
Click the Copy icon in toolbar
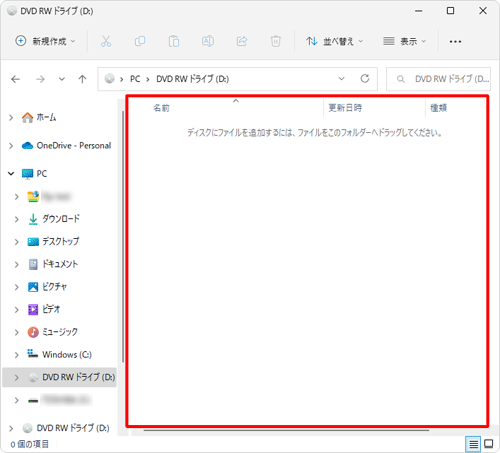coord(140,41)
